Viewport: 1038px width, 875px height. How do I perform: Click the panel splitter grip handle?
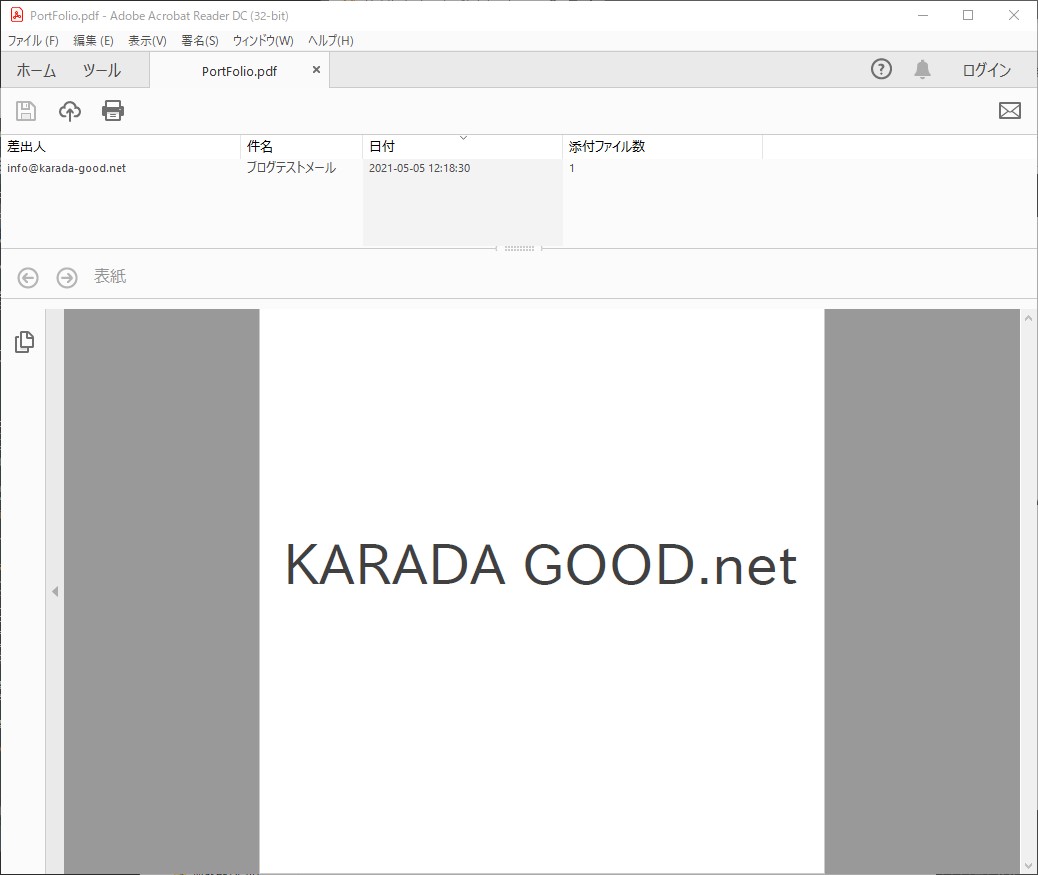point(519,248)
